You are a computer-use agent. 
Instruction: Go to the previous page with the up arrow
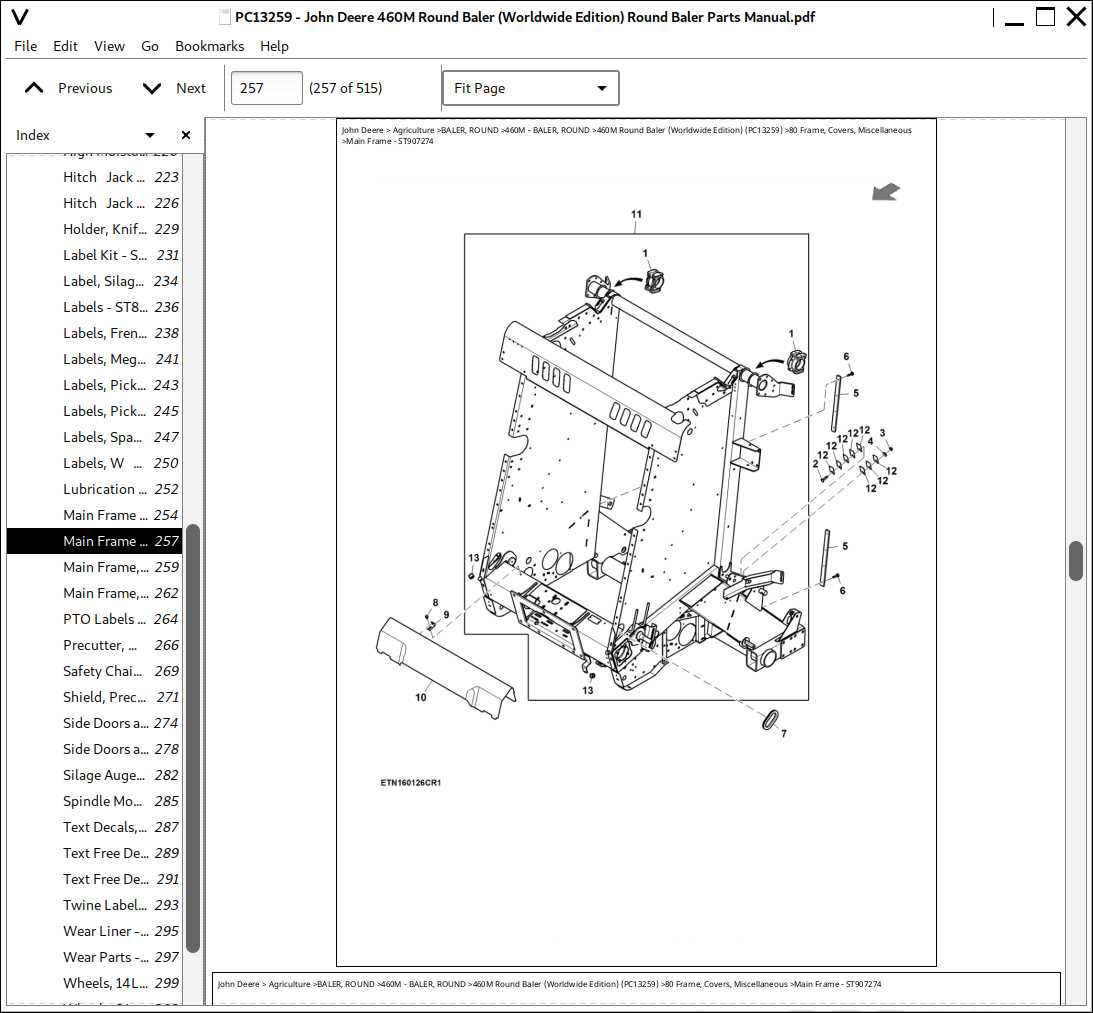point(33,88)
